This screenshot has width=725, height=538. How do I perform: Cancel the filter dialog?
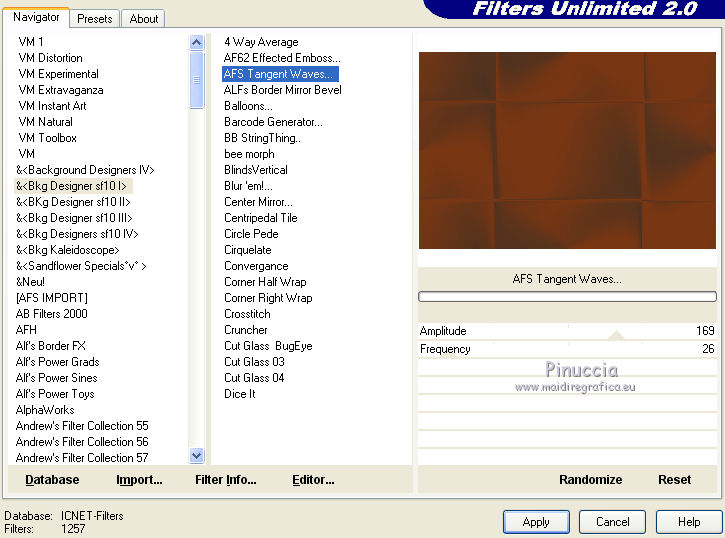pyautogui.click(x=613, y=522)
